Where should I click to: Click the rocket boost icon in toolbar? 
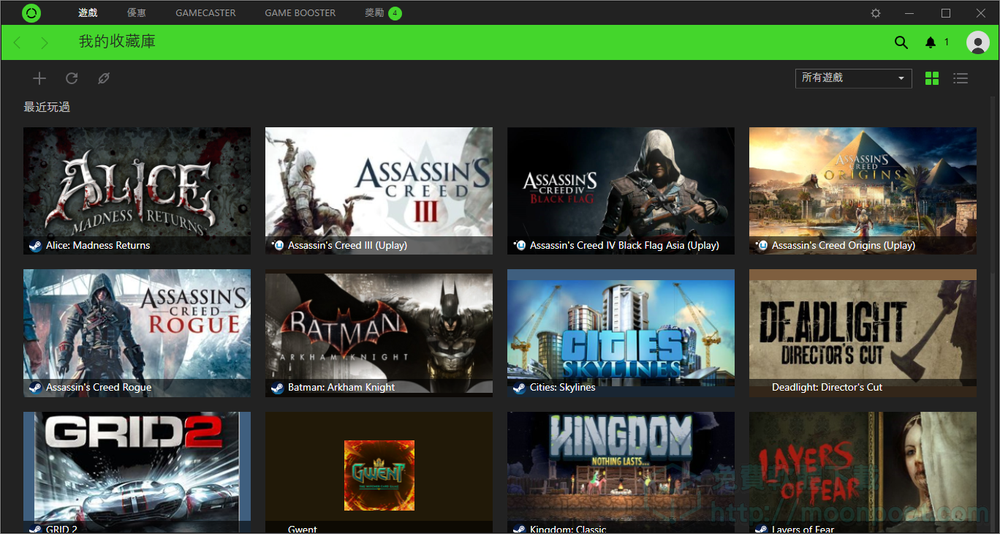click(104, 78)
